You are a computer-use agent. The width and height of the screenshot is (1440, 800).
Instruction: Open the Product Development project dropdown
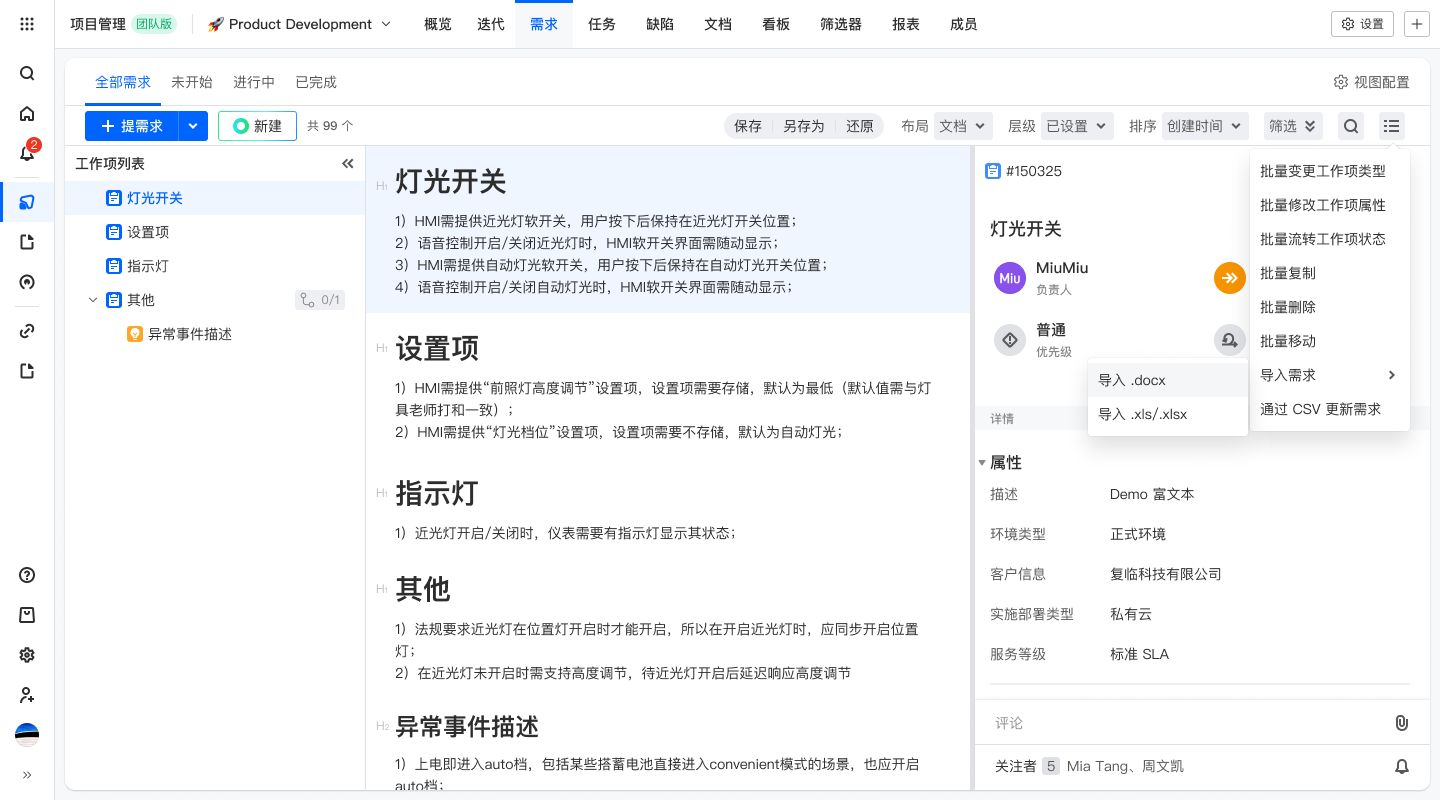300,24
